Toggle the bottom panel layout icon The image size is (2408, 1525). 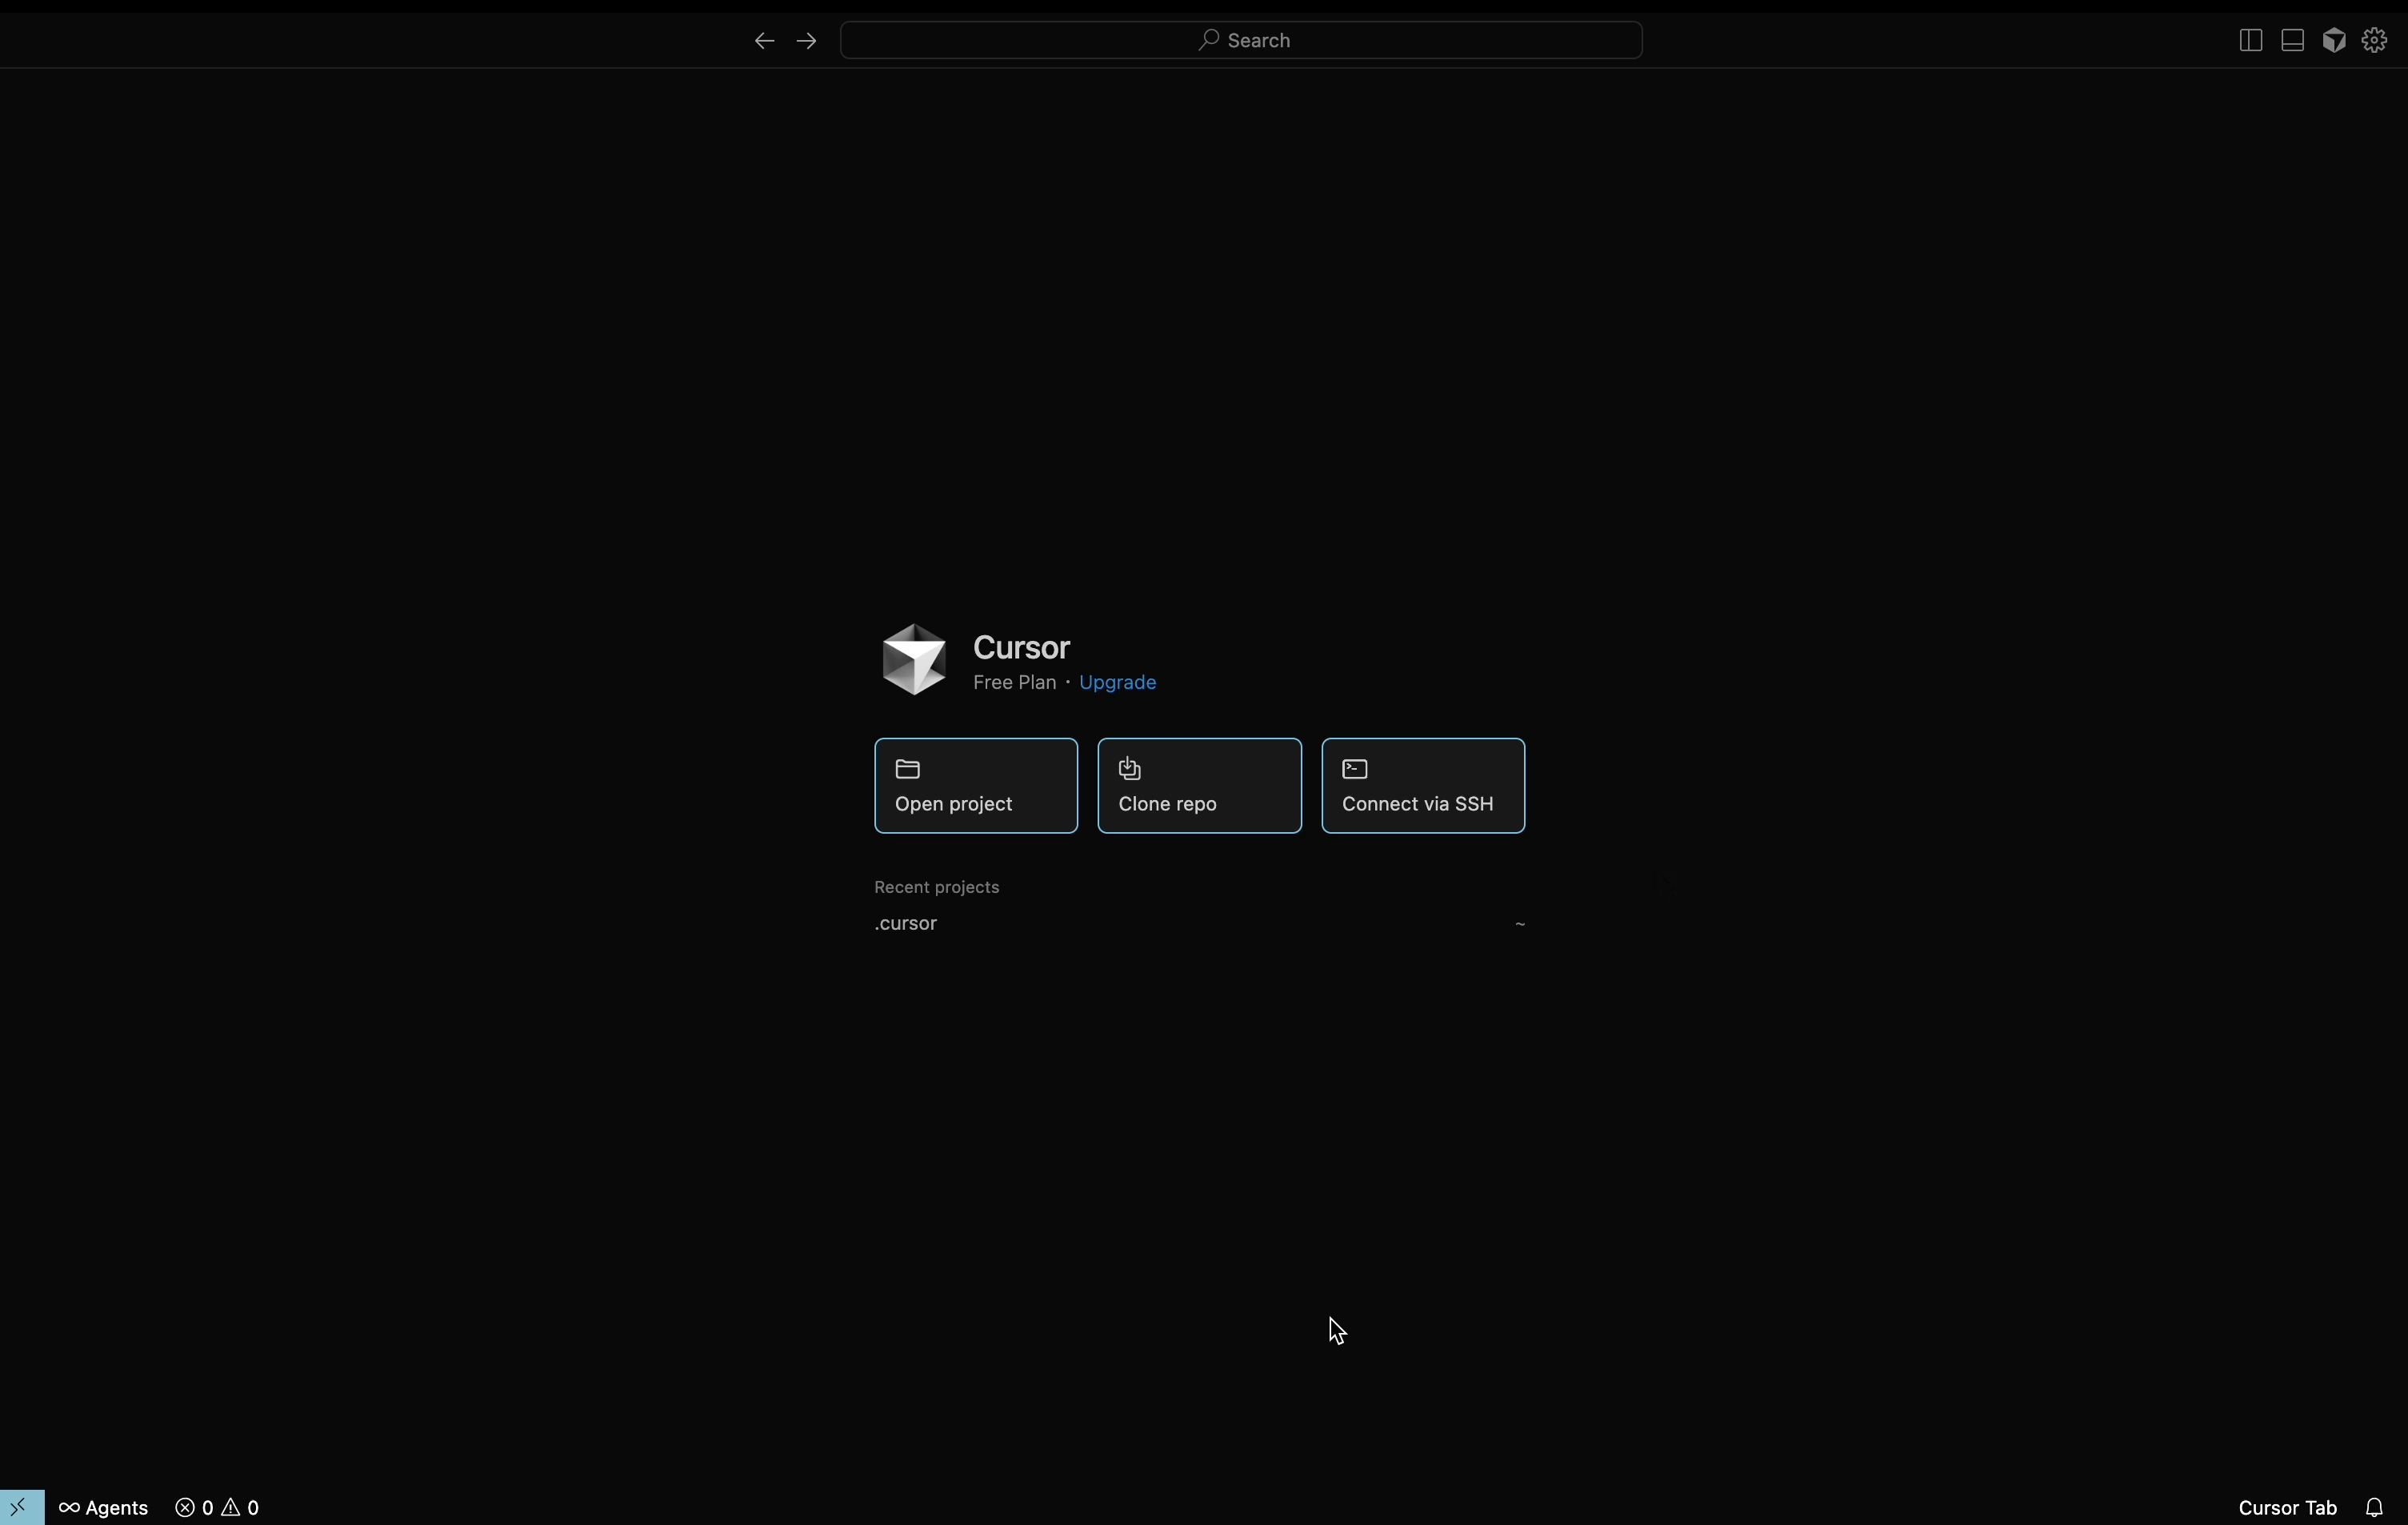click(x=2292, y=40)
